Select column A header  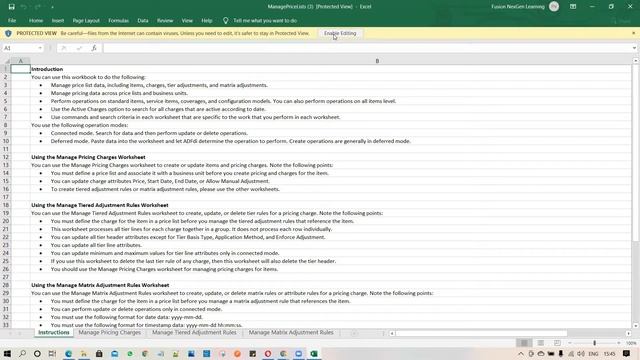(20, 61)
